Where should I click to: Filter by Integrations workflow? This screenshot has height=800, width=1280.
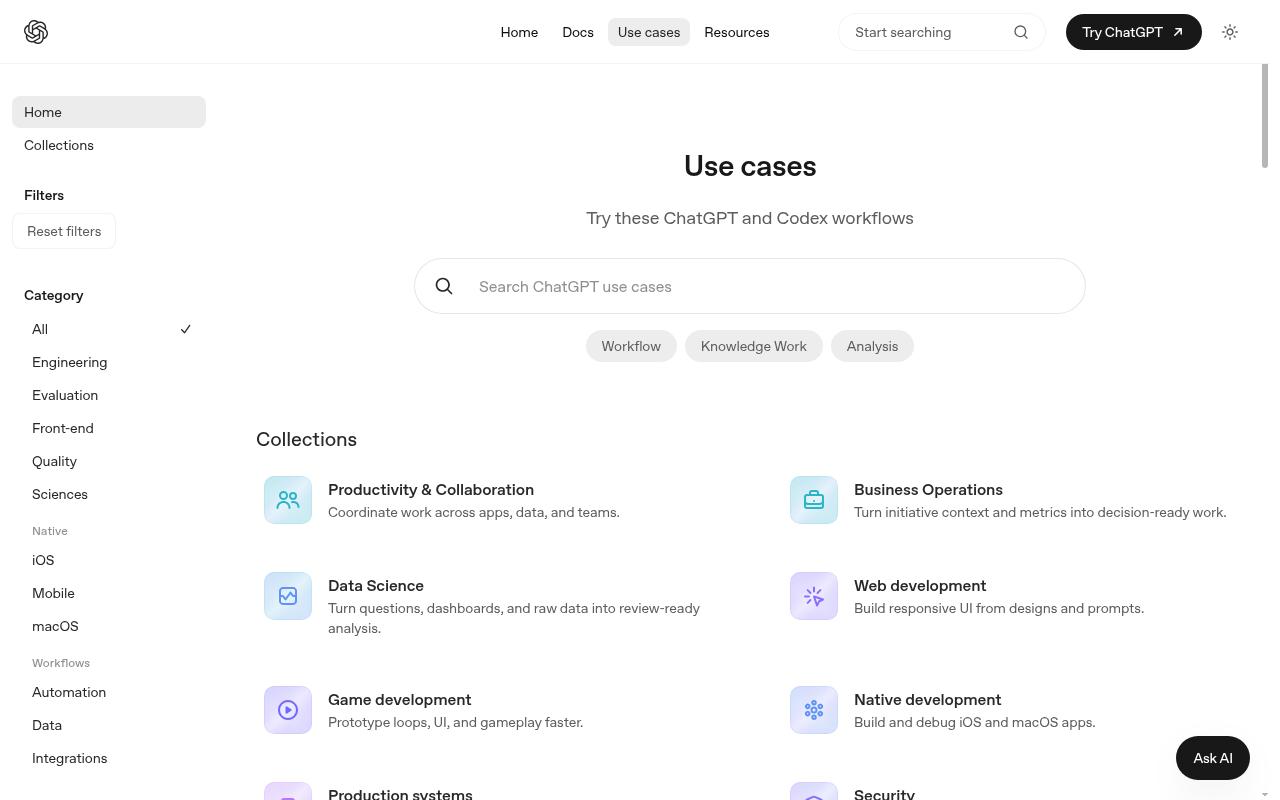pos(109,758)
